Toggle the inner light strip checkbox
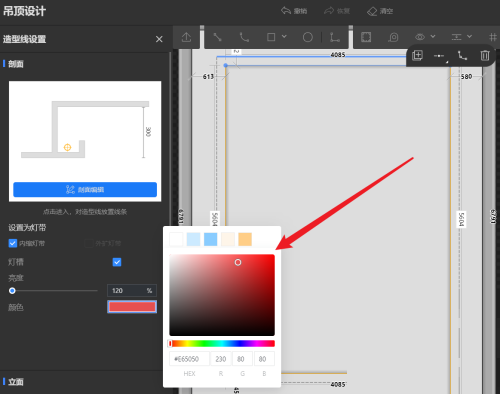This screenshot has width=500, height=394. pos(13,243)
